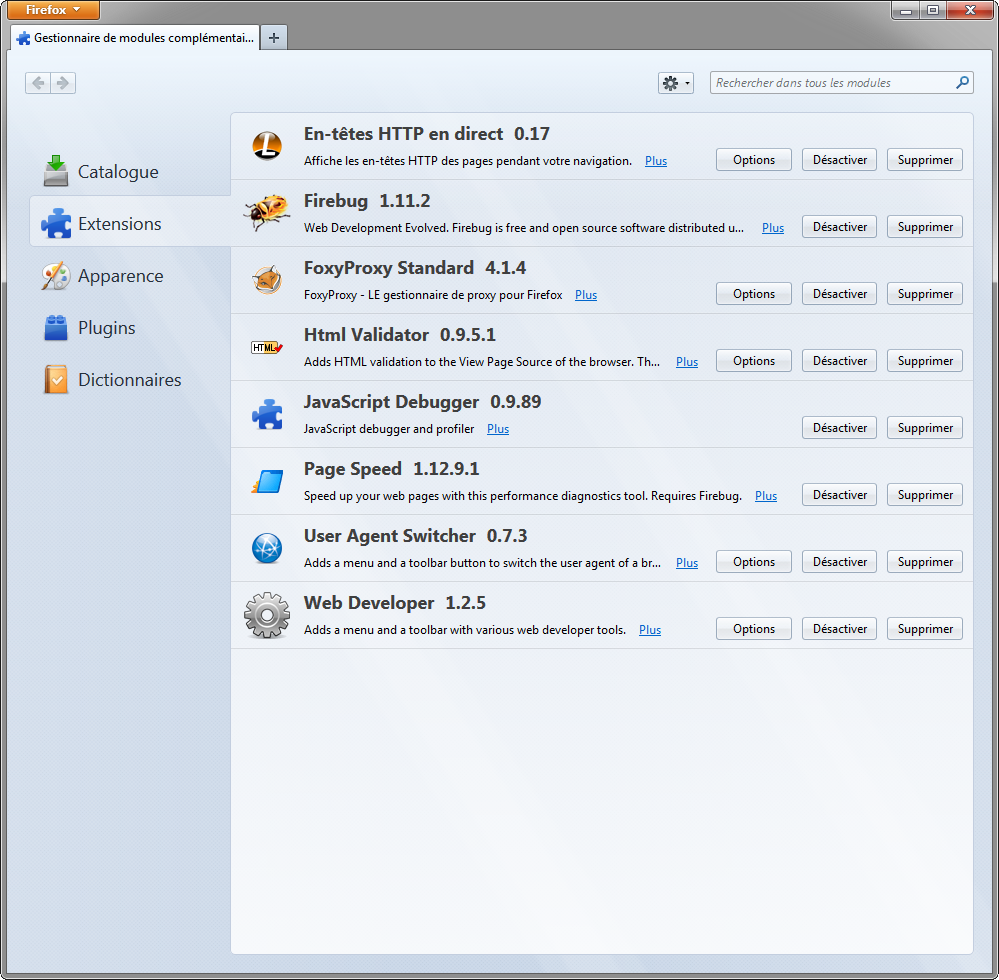999x980 pixels.
Task: Click the FoxyProxy Standard fox icon
Action: pos(267,279)
